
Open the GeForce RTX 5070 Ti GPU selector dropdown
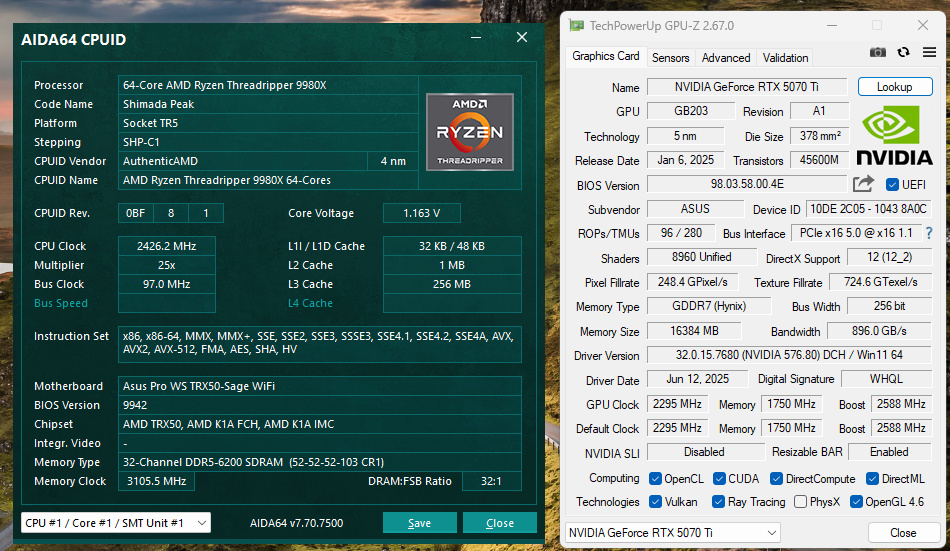673,533
